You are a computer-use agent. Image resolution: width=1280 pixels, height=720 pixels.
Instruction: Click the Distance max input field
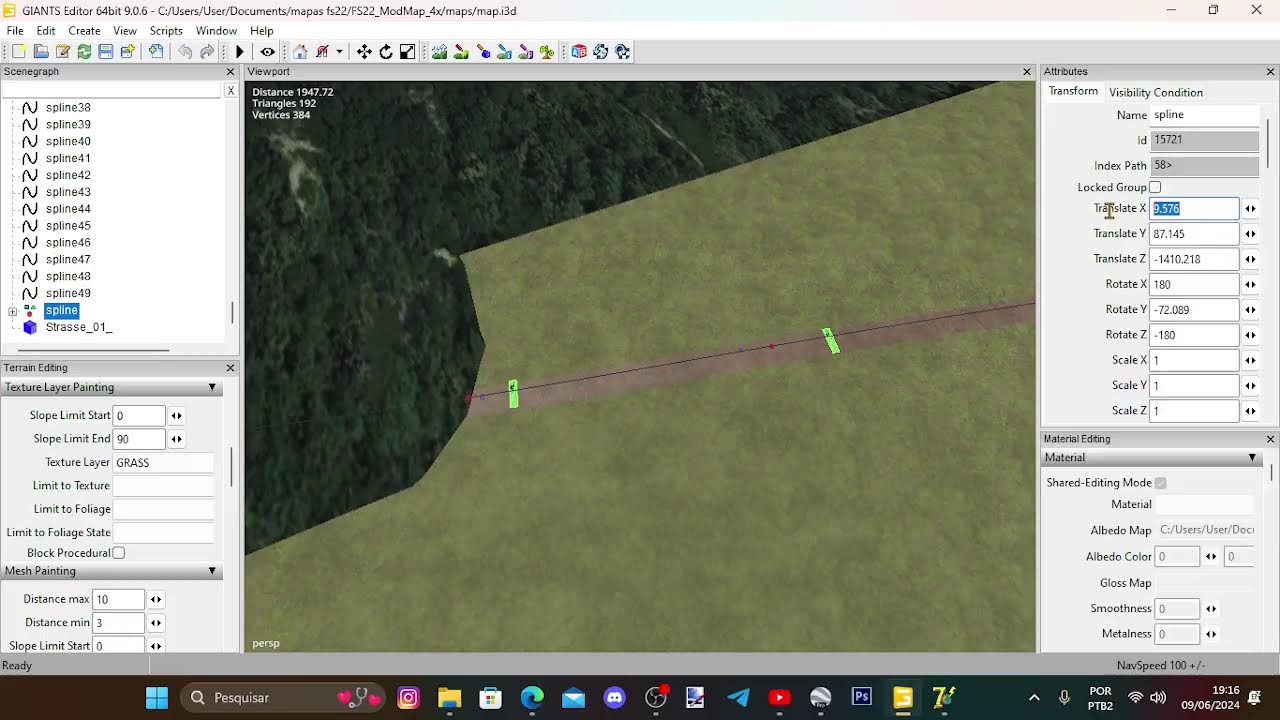click(x=118, y=600)
